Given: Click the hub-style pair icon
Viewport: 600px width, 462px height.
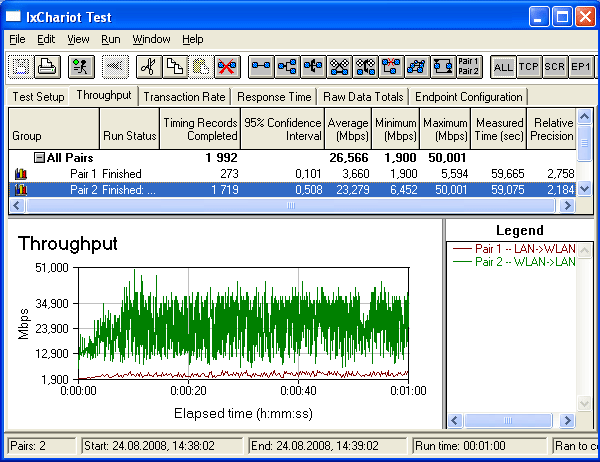Looking at the screenshot, I should point(313,67).
